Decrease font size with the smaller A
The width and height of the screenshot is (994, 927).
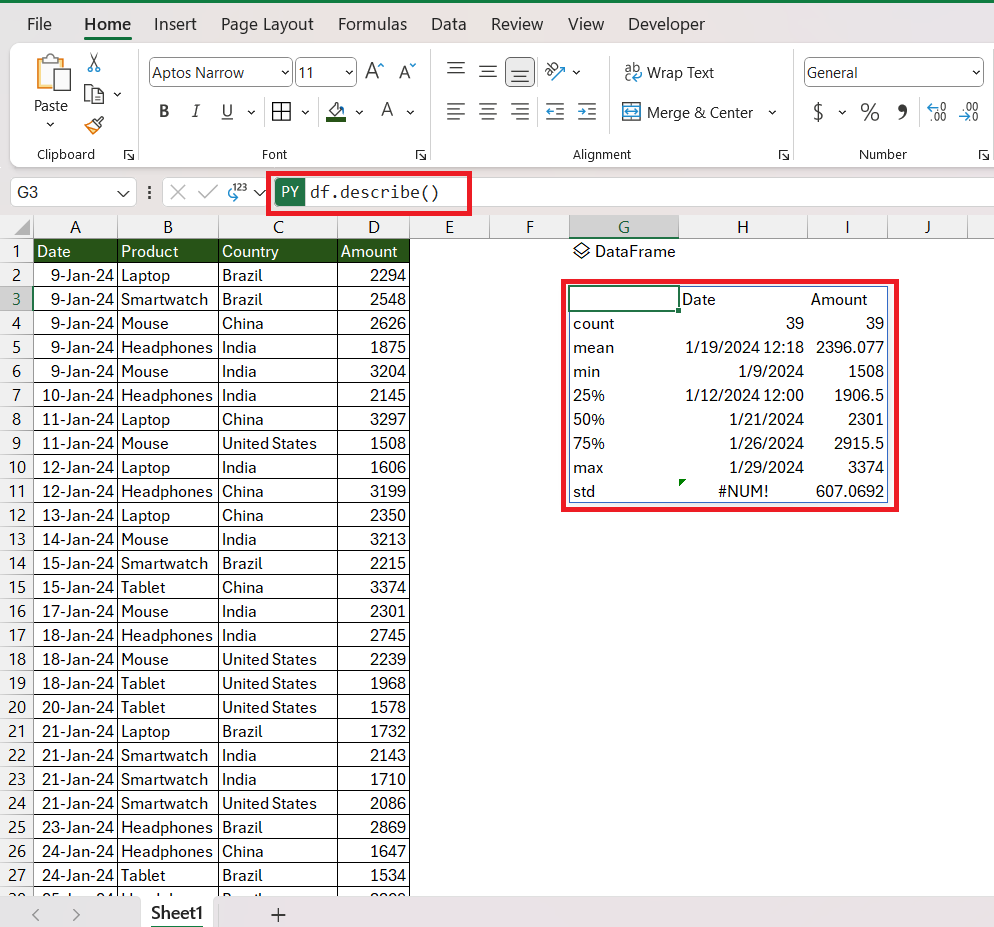407,72
